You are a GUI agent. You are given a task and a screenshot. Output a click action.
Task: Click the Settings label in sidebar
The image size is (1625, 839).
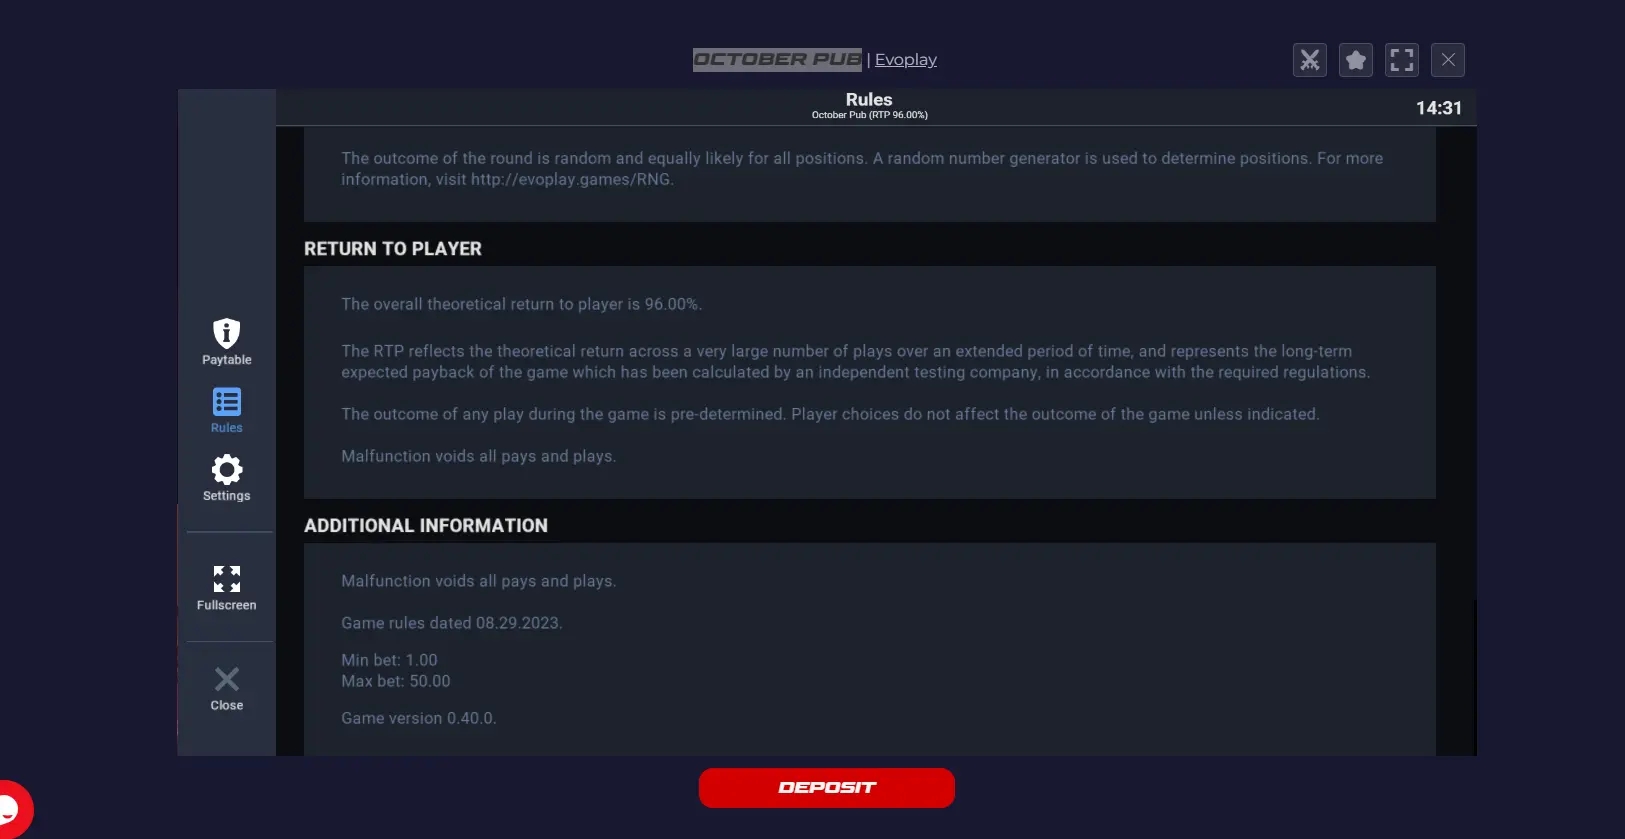[x=227, y=496]
